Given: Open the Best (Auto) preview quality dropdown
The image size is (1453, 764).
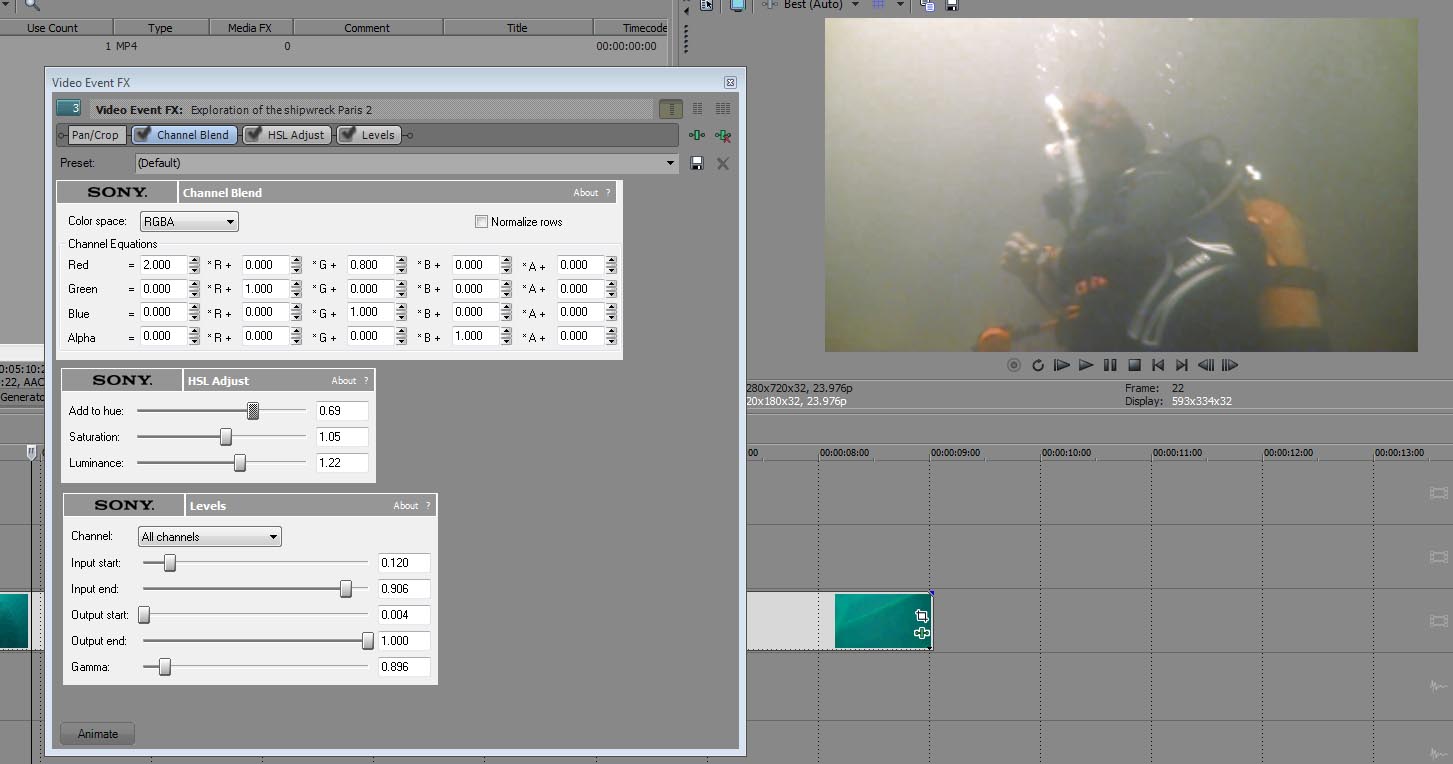Looking at the screenshot, I should [855, 5].
